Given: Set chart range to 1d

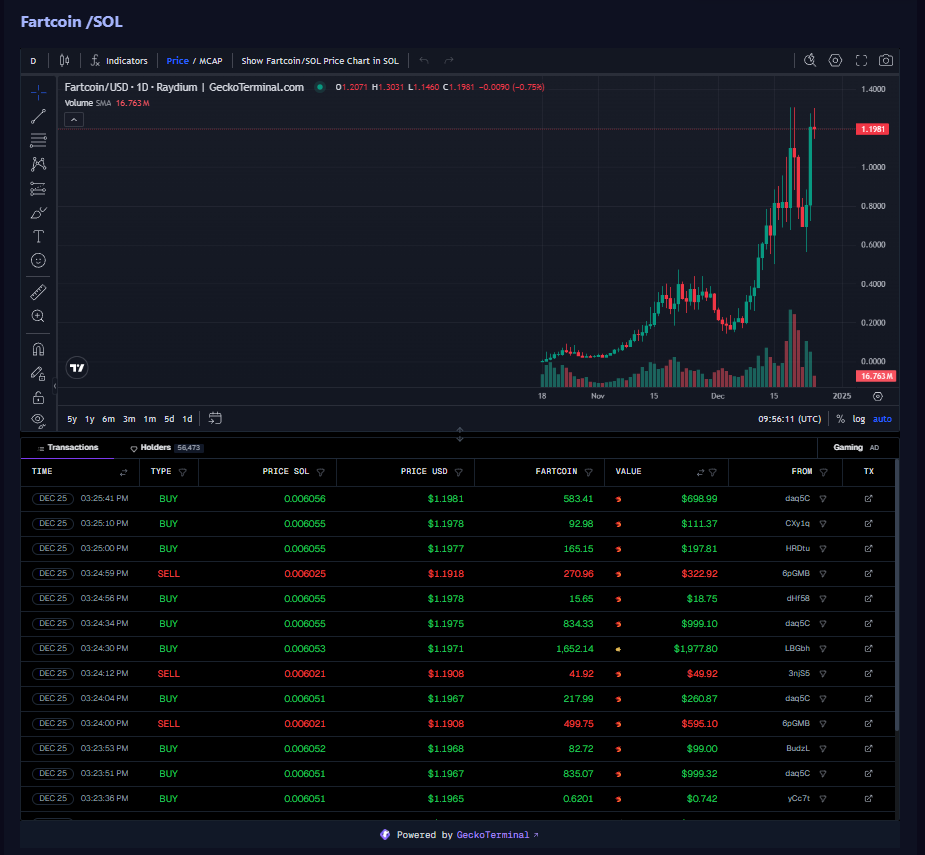Looking at the screenshot, I should click(x=187, y=419).
